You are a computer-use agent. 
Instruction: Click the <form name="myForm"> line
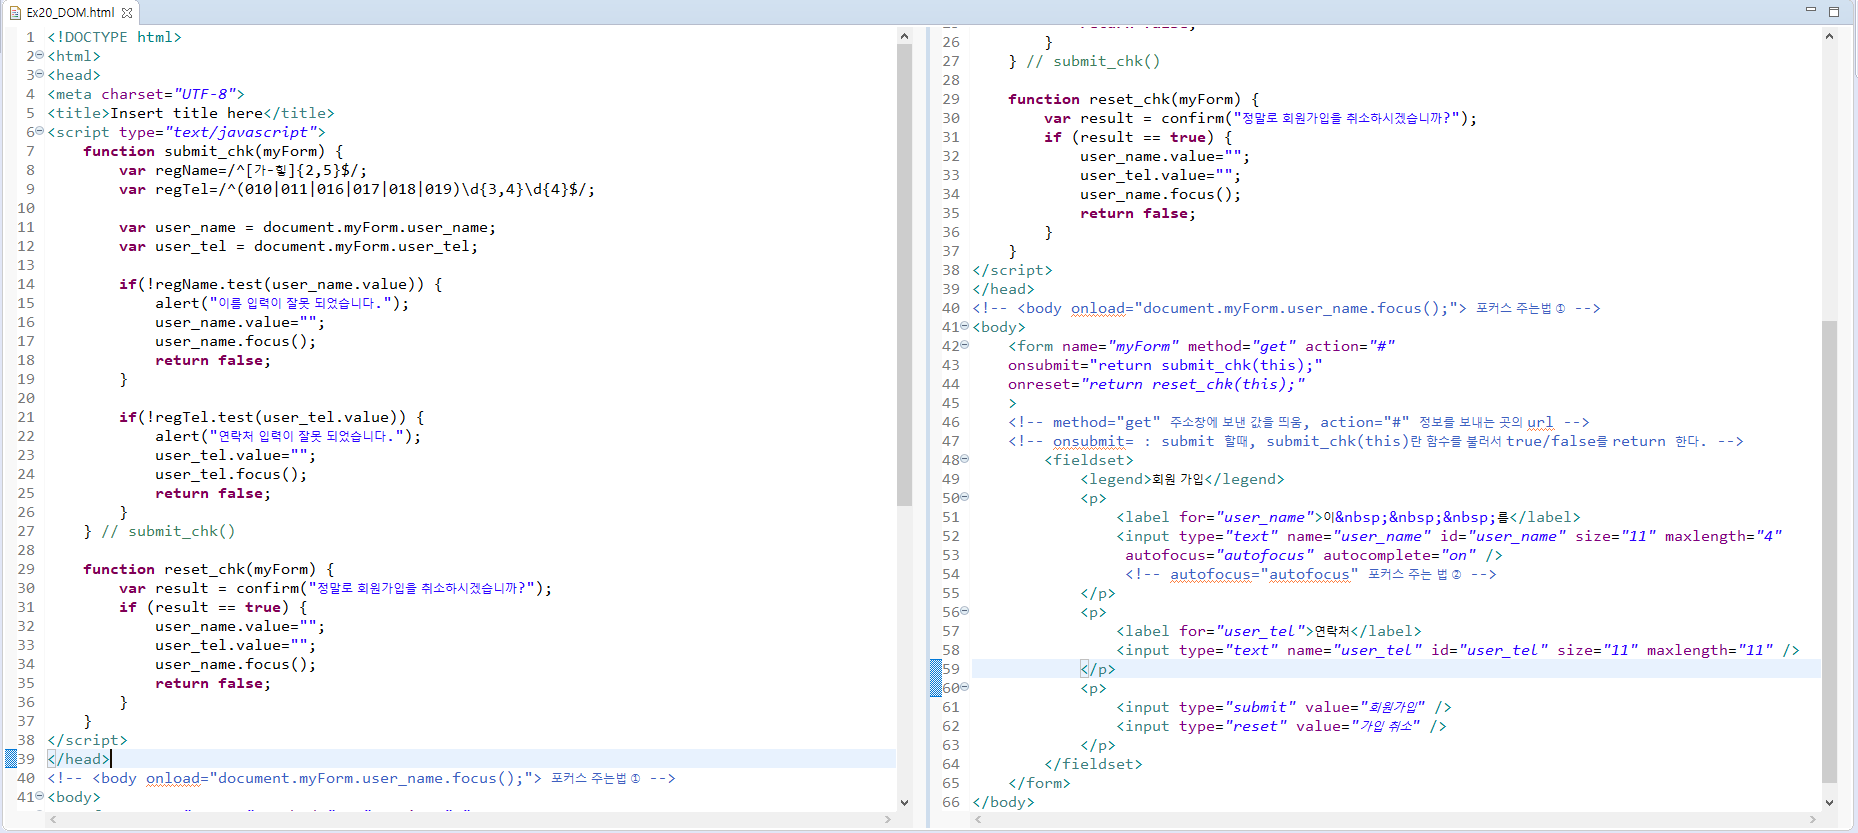pos(1201,346)
